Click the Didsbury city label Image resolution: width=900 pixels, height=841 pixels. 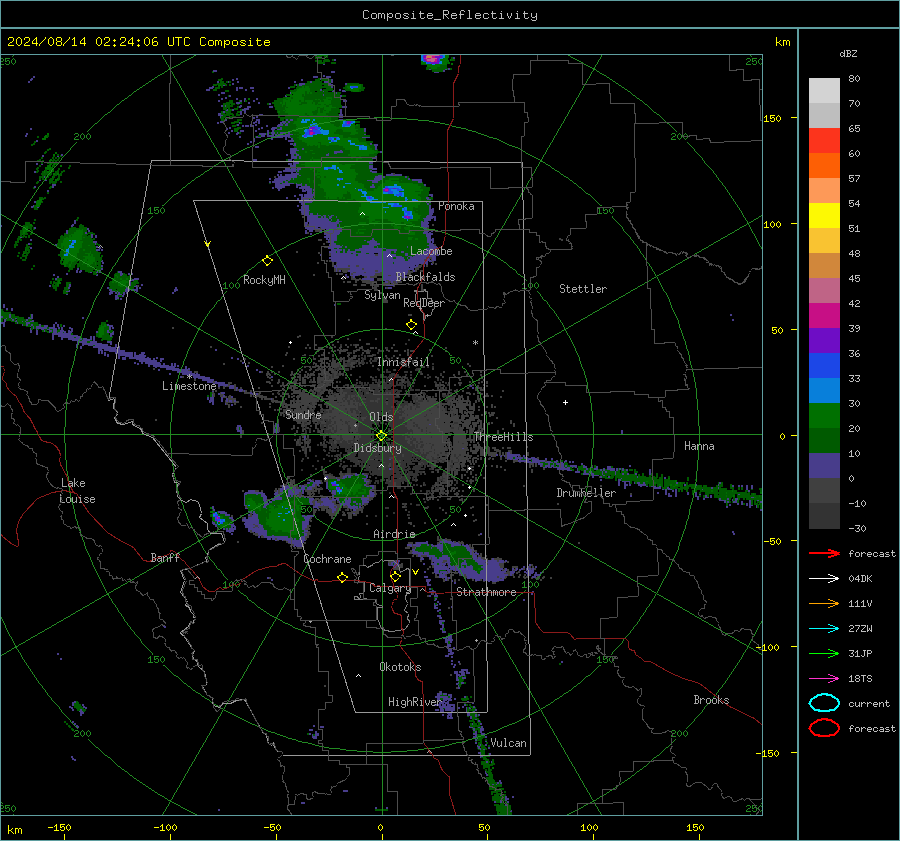click(x=377, y=448)
